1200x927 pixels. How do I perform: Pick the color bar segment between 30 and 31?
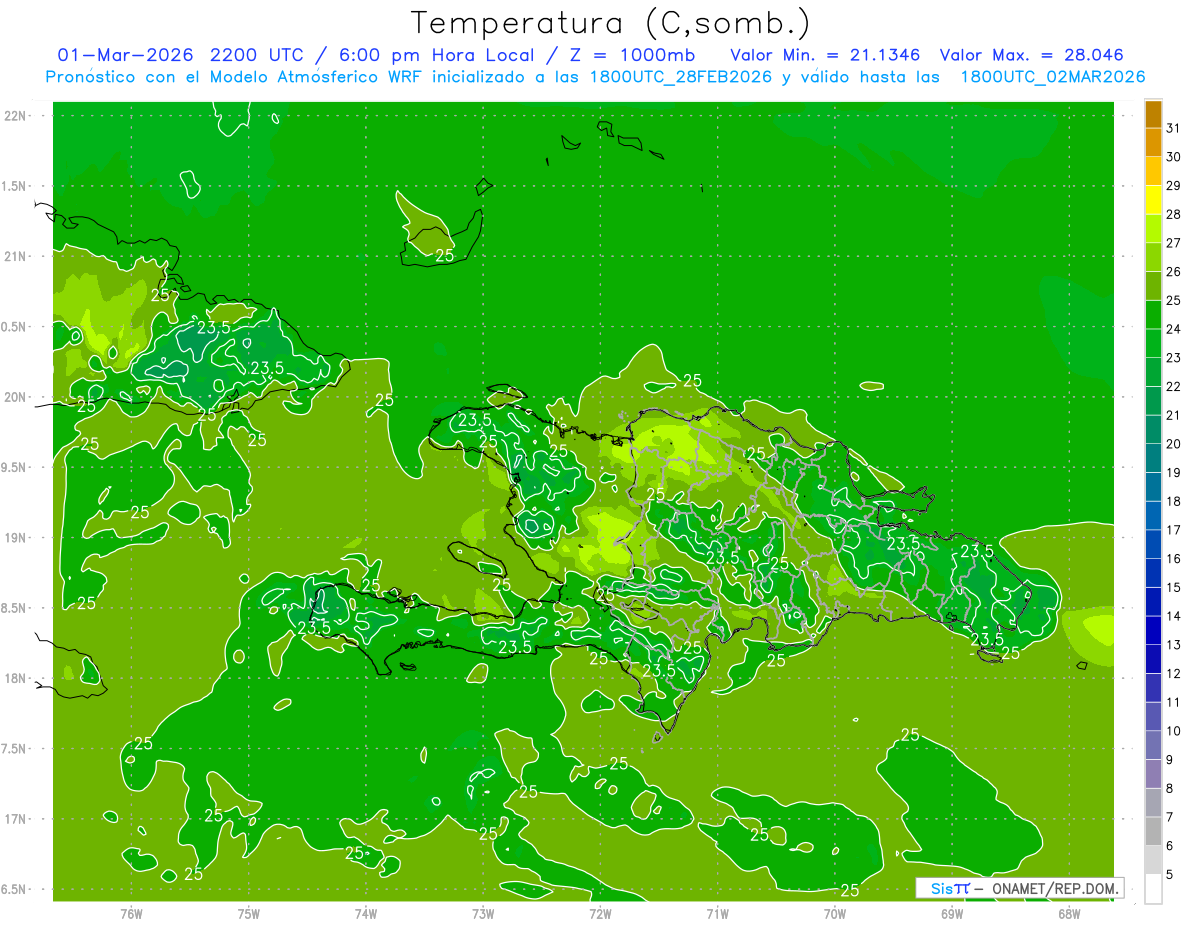1153,143
